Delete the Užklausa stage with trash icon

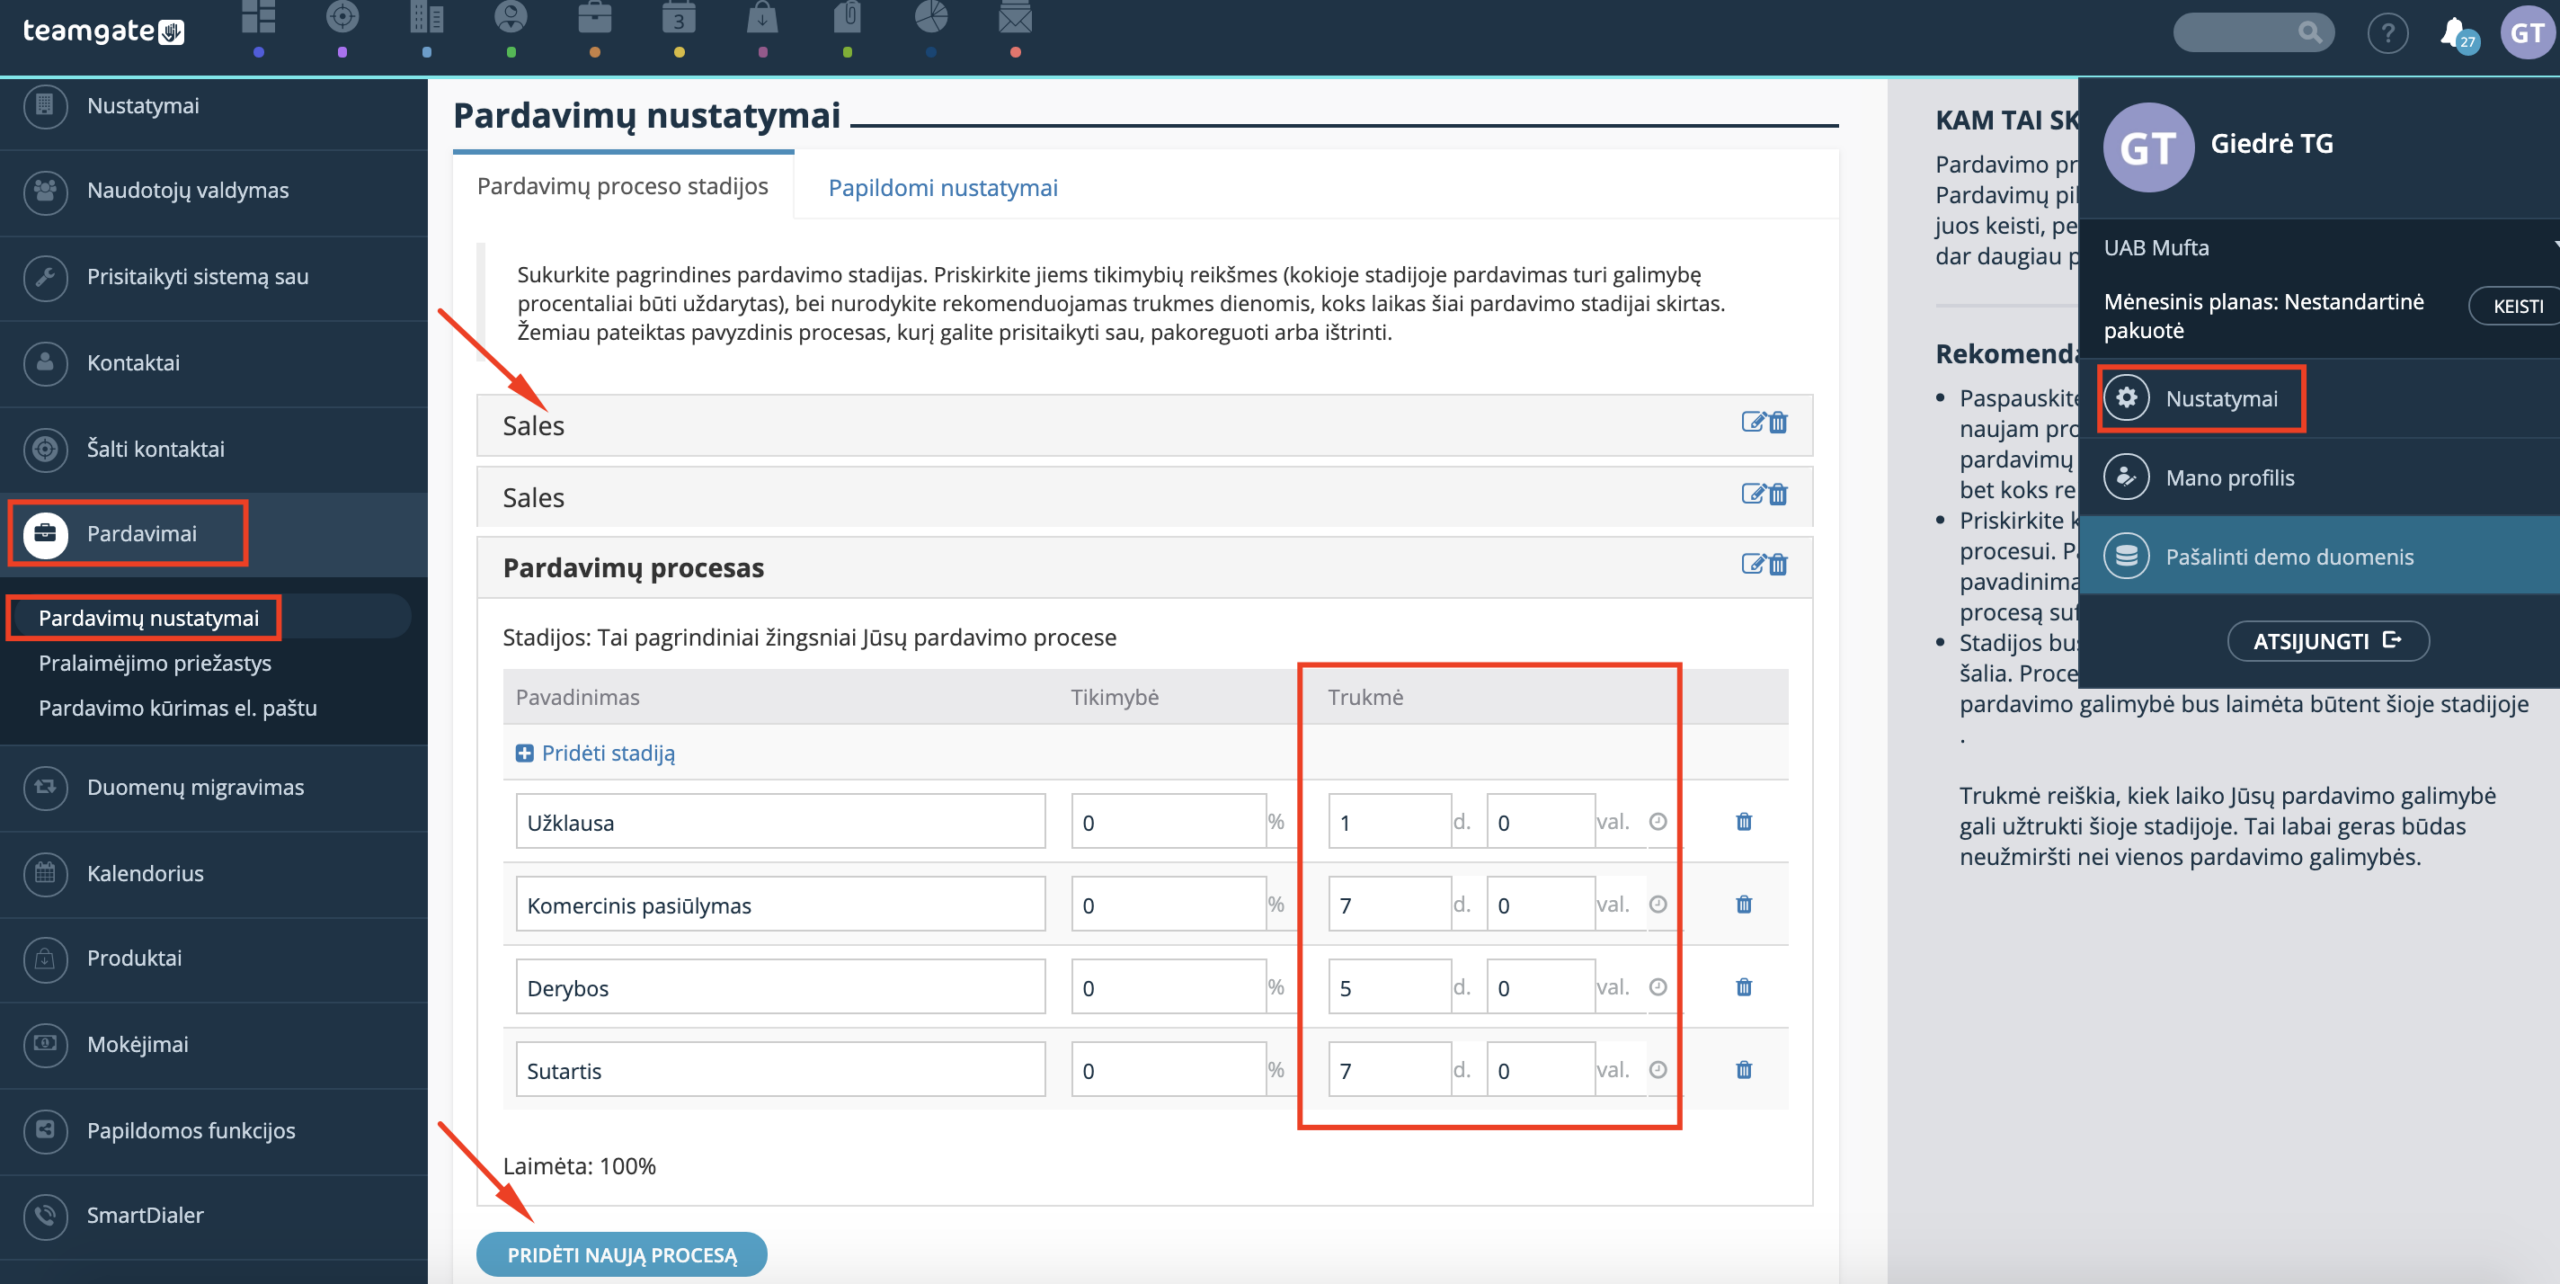click(x=1744, y=821)
